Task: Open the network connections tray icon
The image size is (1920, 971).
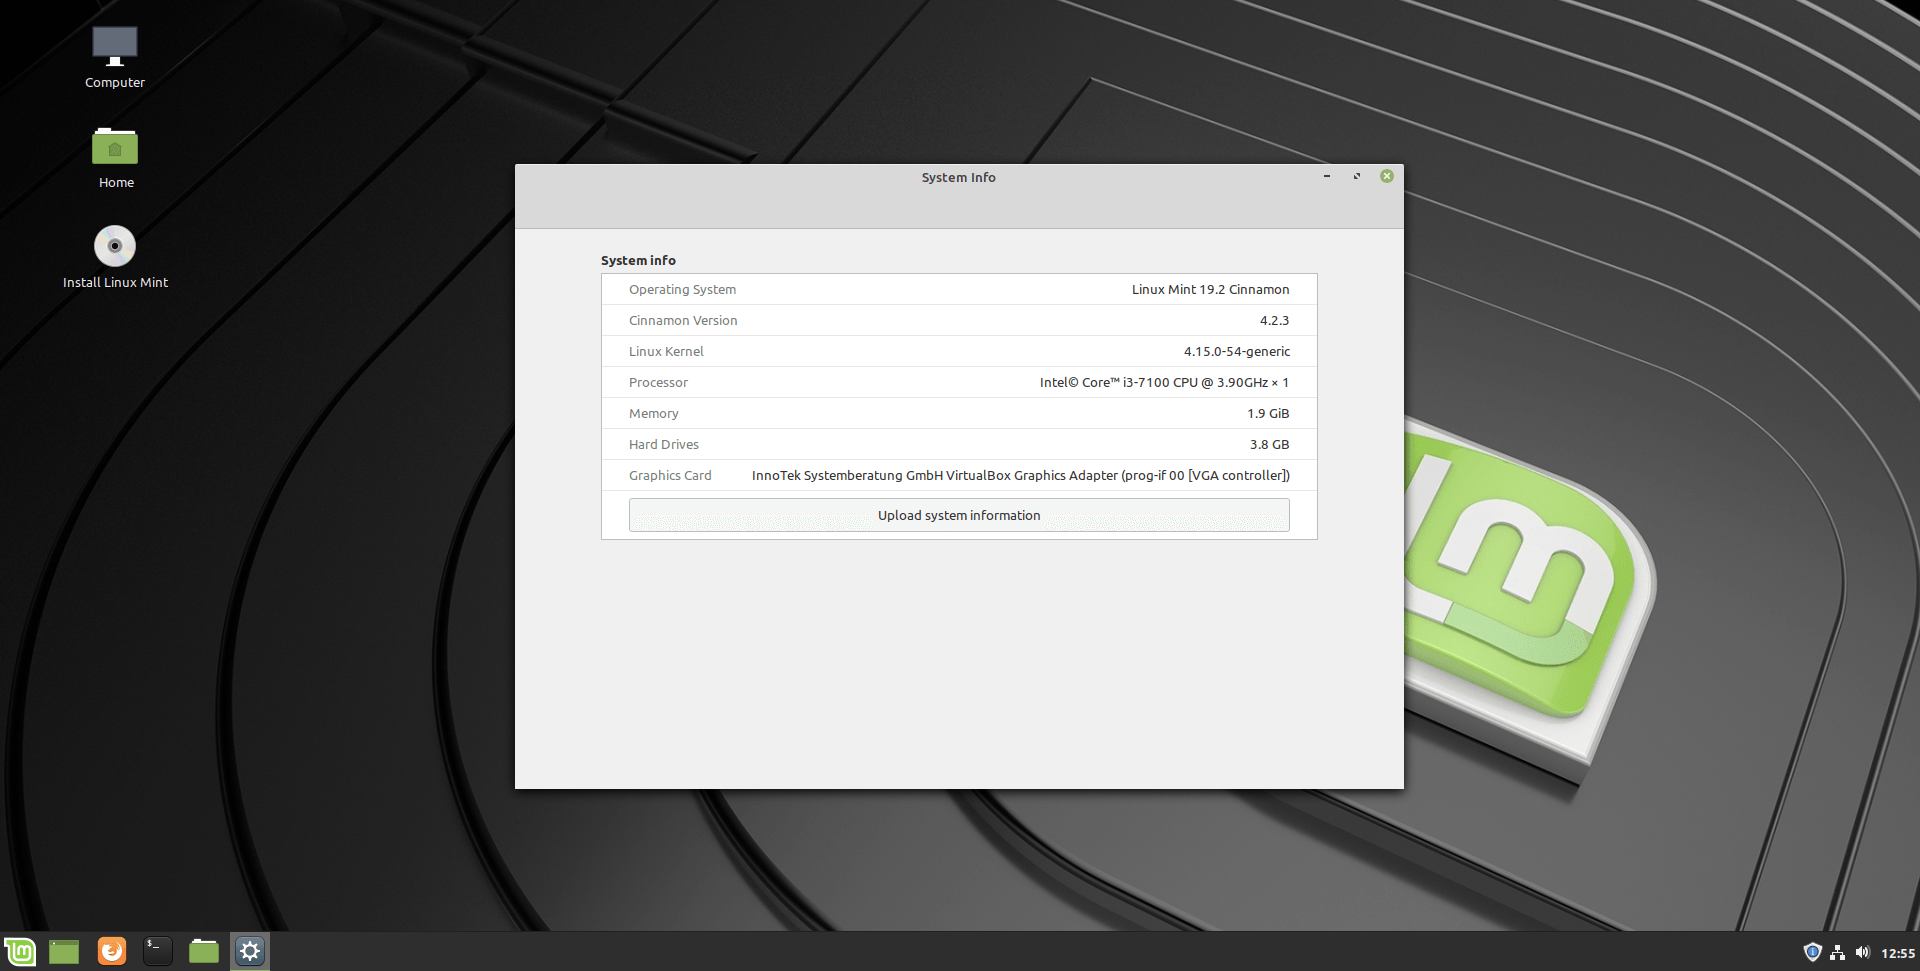Action: [x=1837, y=952]
